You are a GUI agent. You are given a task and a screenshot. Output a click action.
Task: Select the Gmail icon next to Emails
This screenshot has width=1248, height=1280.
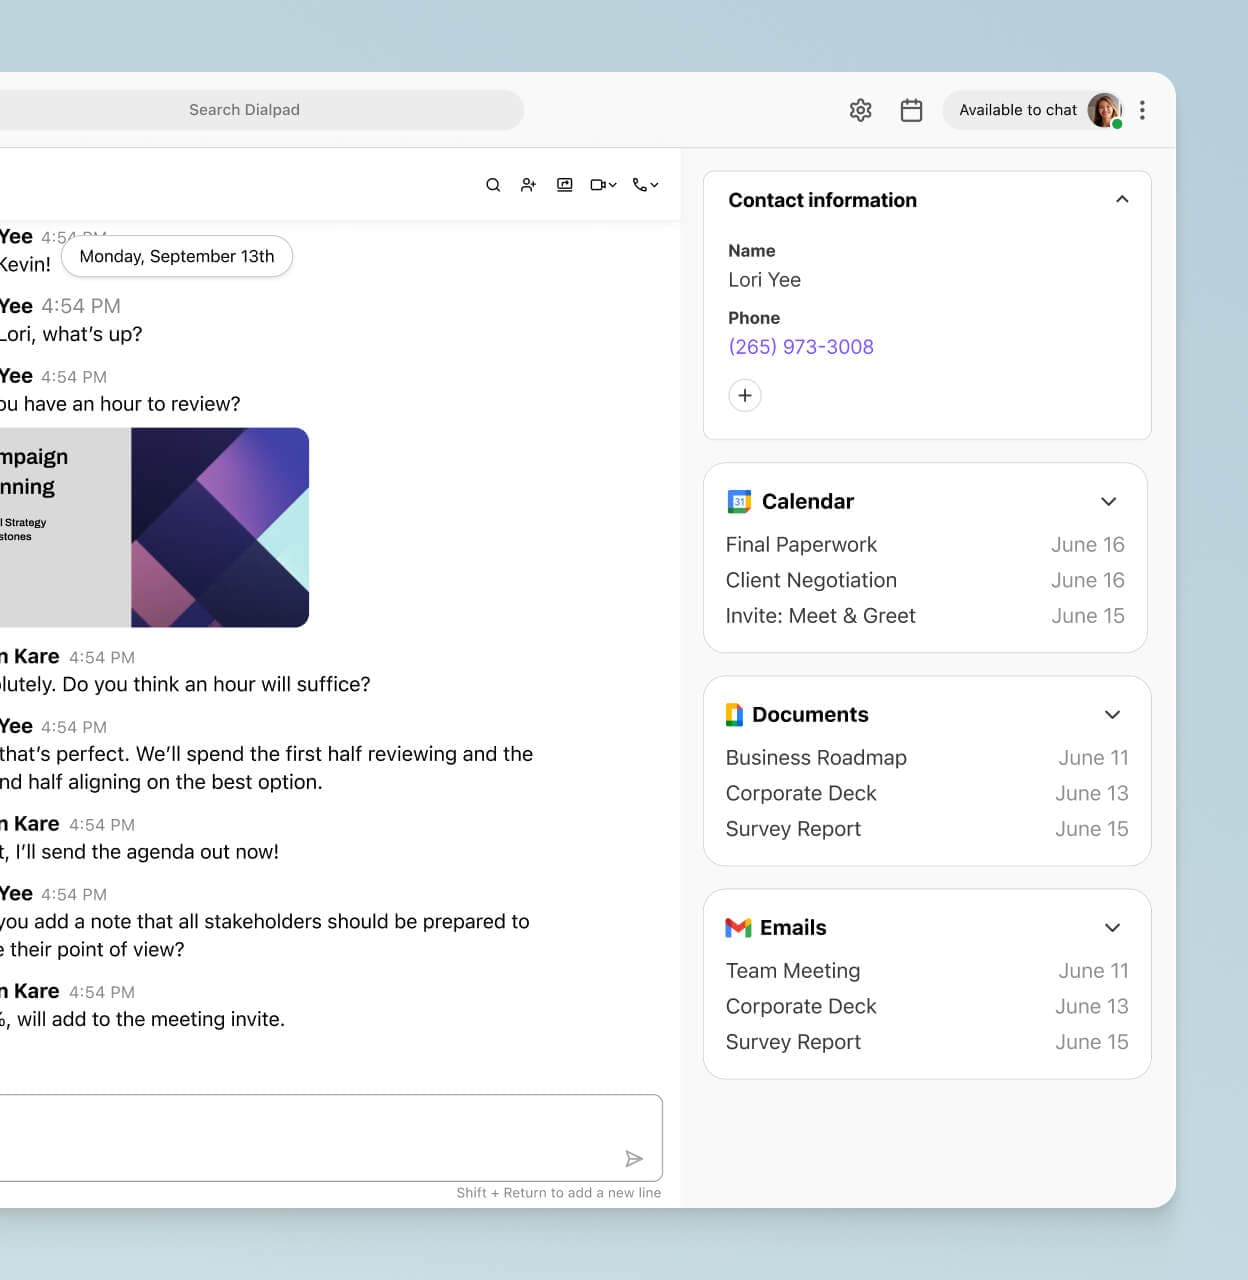[737, 927]
